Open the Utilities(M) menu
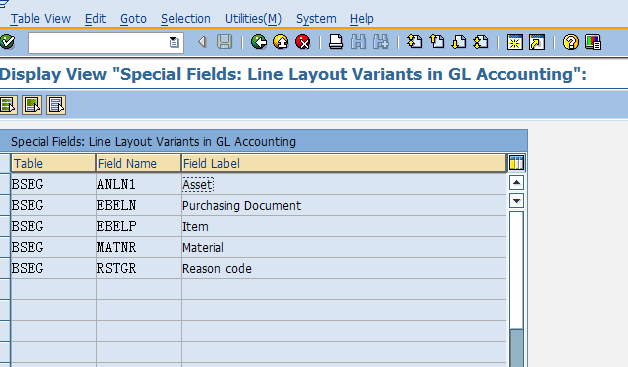The height and width of the screenshot is (367, 628). coord(253,19)
